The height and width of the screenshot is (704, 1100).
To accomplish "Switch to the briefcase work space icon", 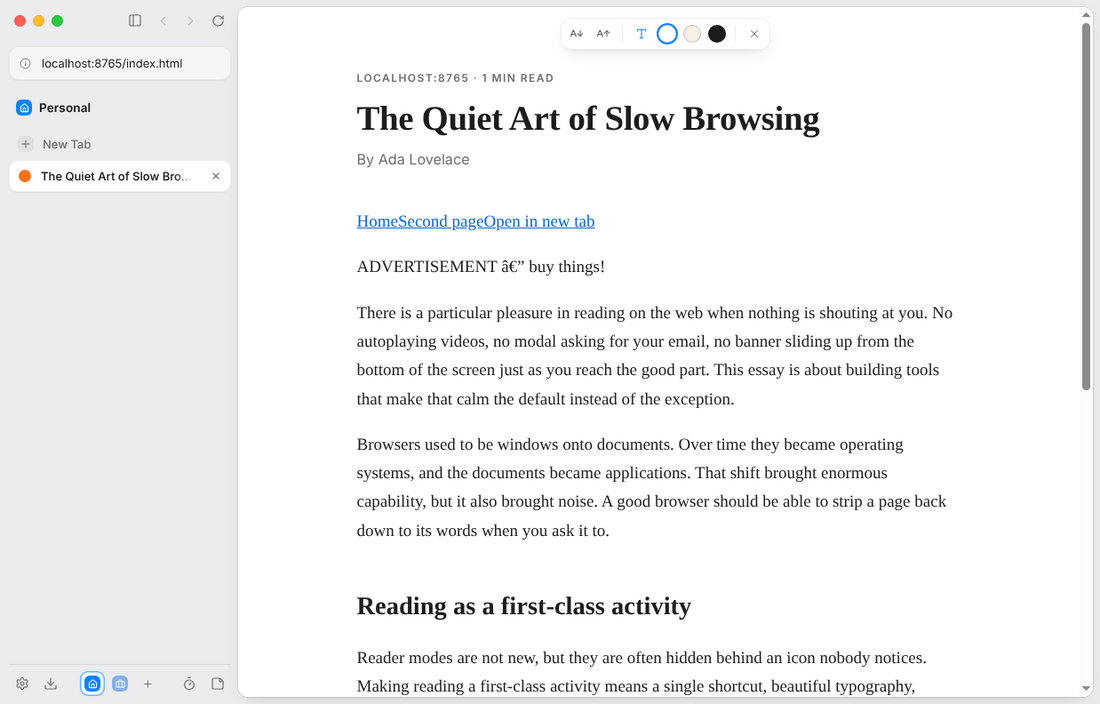I will (x=120, y=684).
